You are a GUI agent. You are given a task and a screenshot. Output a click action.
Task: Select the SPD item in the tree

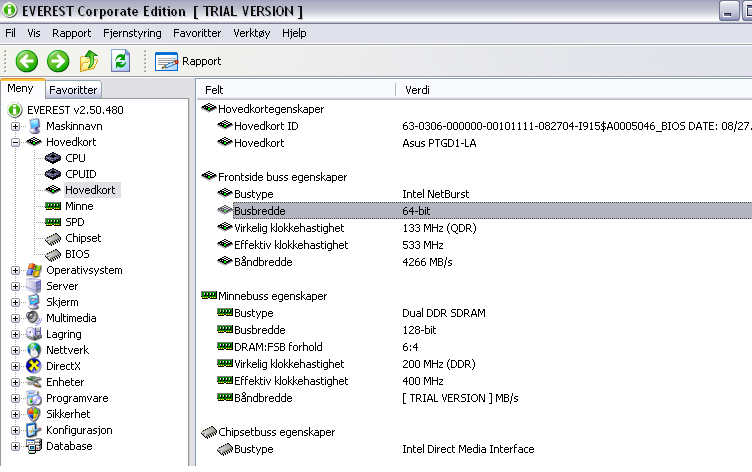(x=75, y=222)
